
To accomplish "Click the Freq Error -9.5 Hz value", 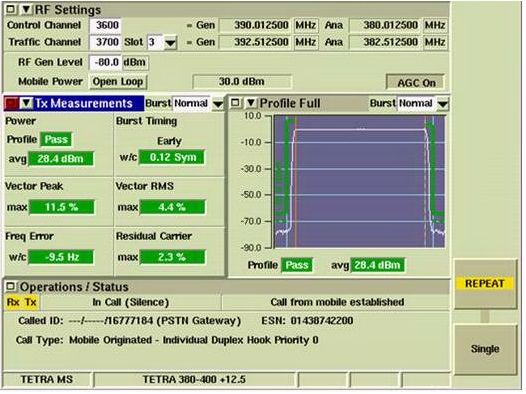I will pyautogui.click(x=61, y=257).
